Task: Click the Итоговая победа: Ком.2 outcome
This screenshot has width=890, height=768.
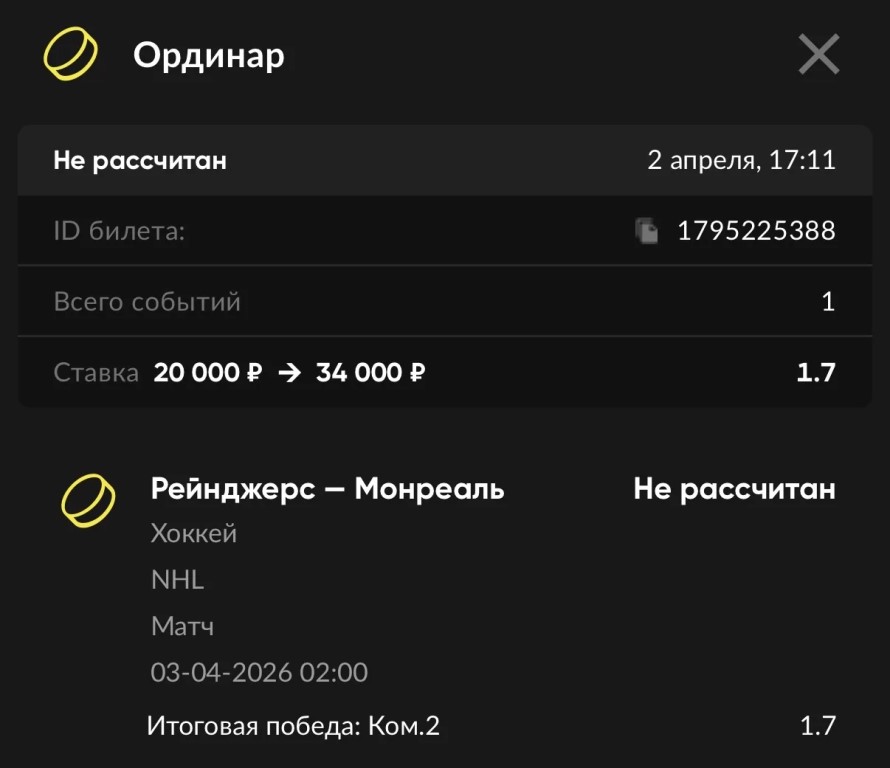Action: [293, 725]
